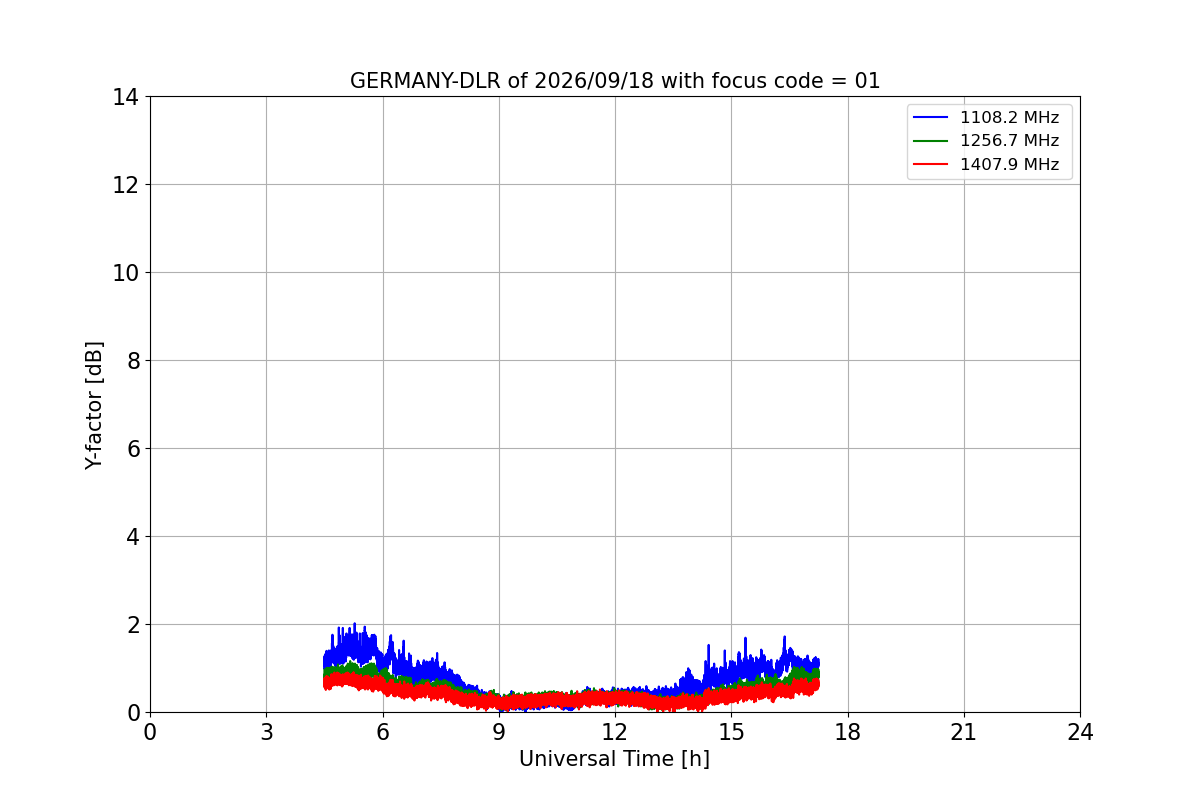Click the x-axis tick label 18

click(848, 733)
